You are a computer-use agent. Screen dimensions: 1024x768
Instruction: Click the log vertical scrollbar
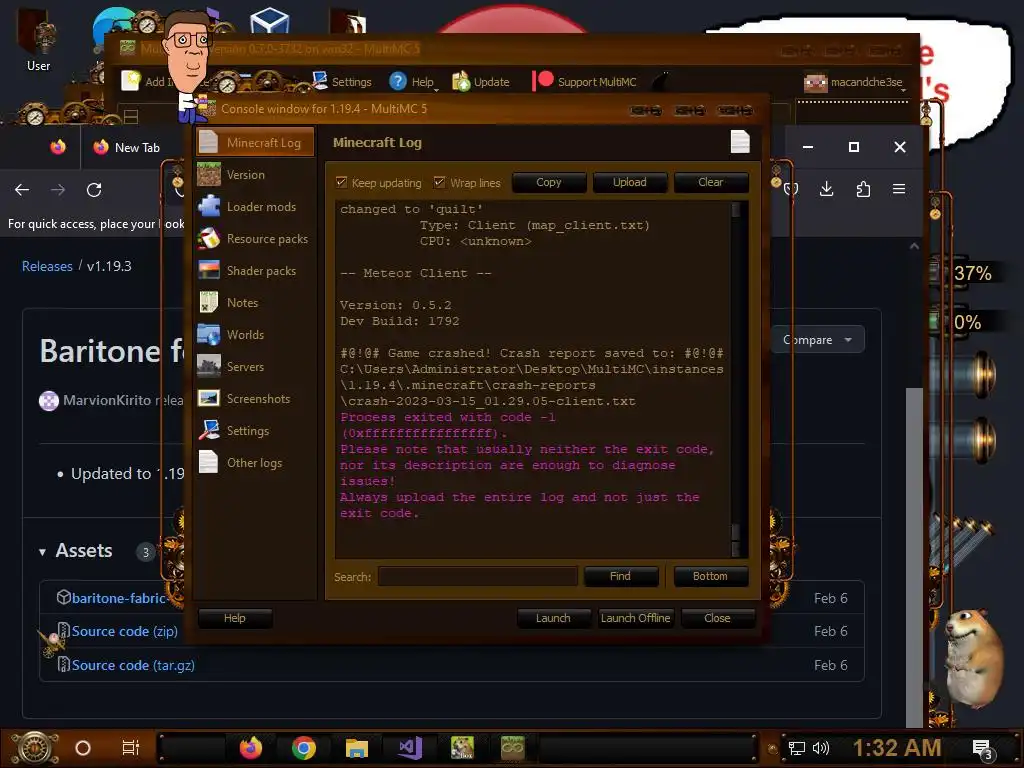tap(736, 379)
